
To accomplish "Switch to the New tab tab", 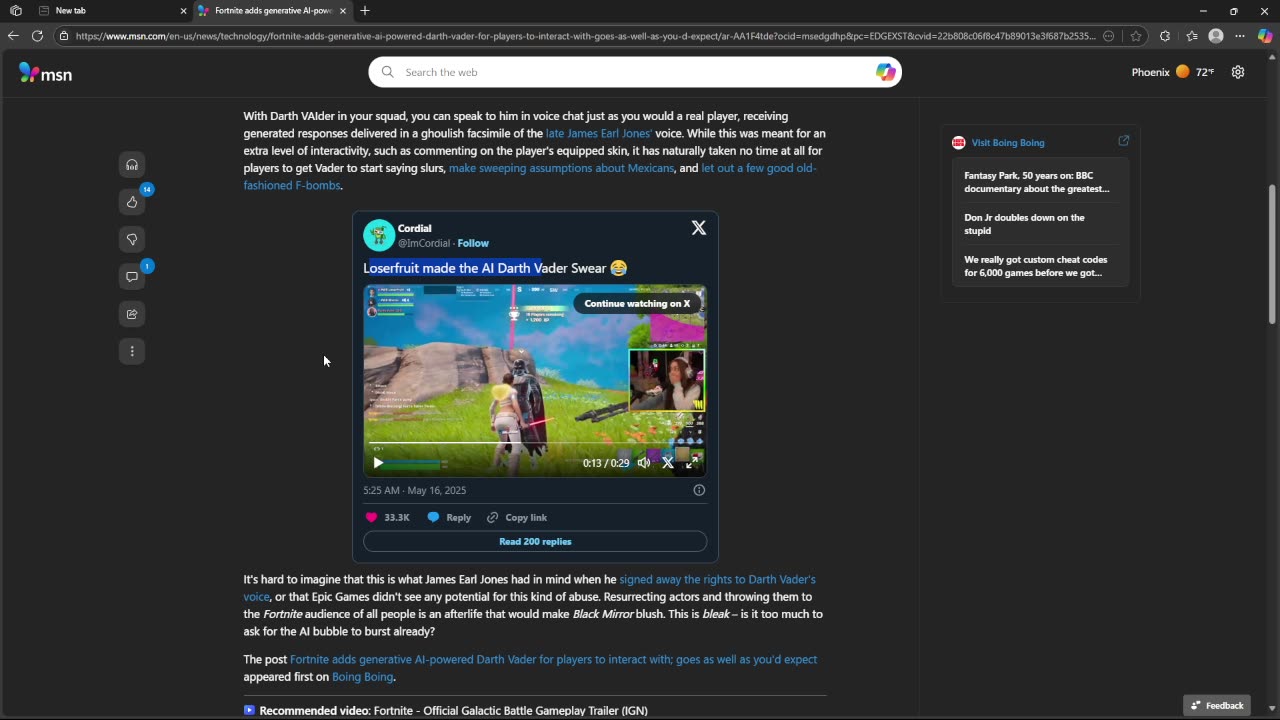I will pyautogui.click(x=110, y=10).
